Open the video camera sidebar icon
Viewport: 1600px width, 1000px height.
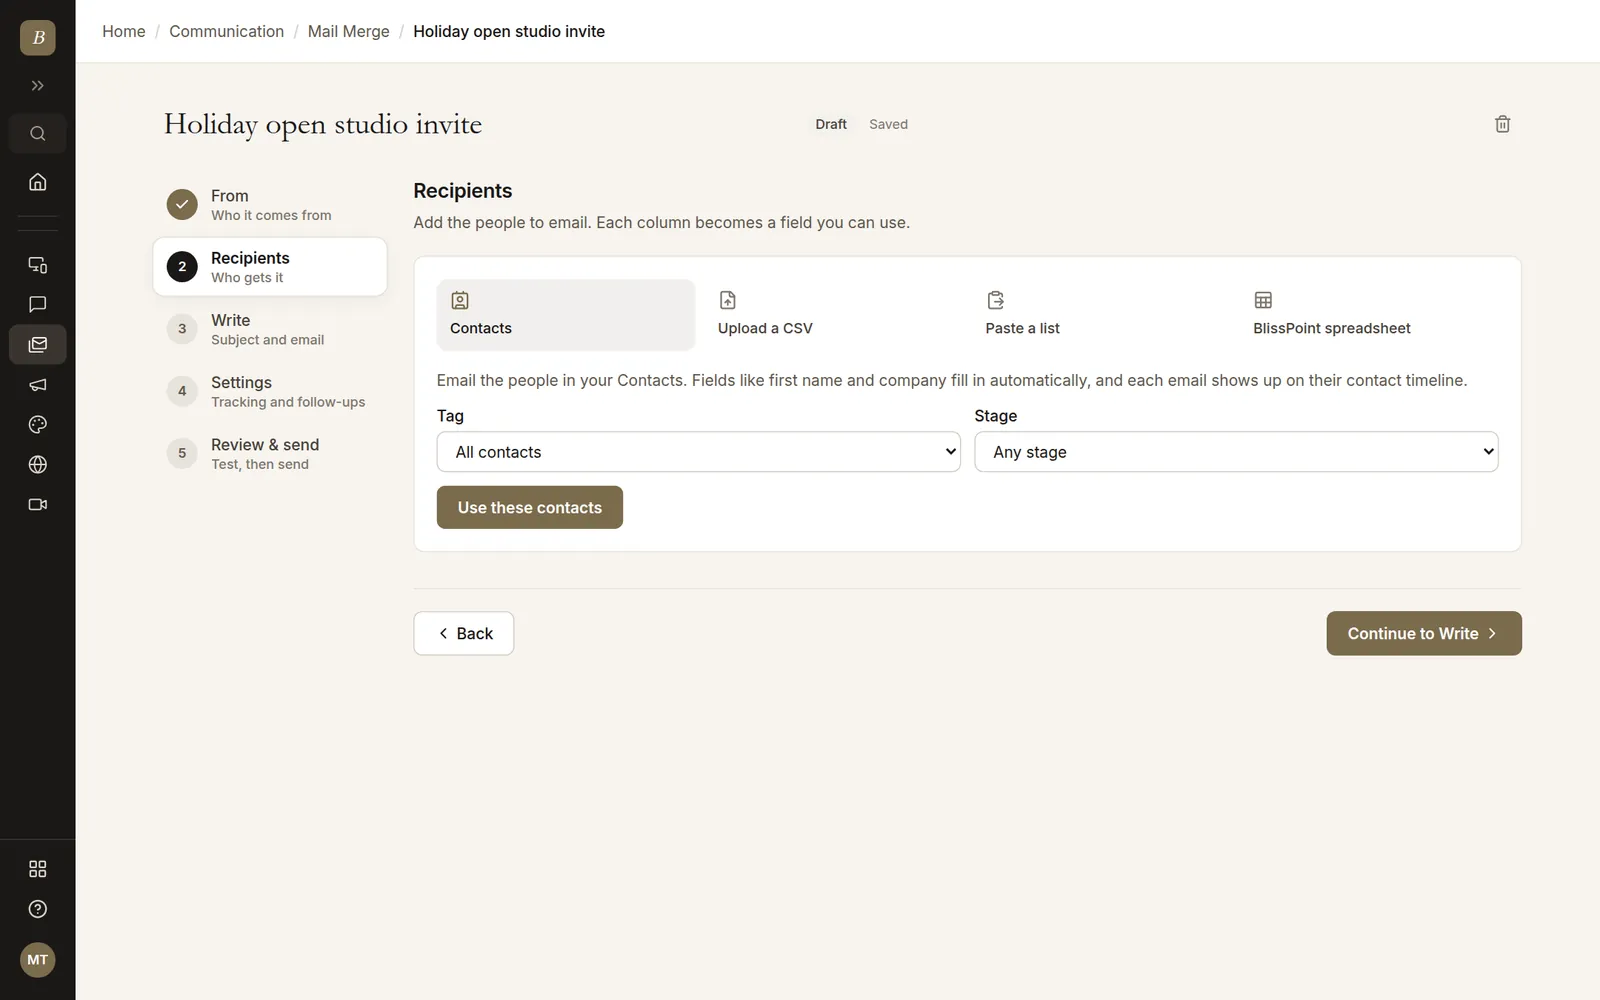click(x=37, y=504)
